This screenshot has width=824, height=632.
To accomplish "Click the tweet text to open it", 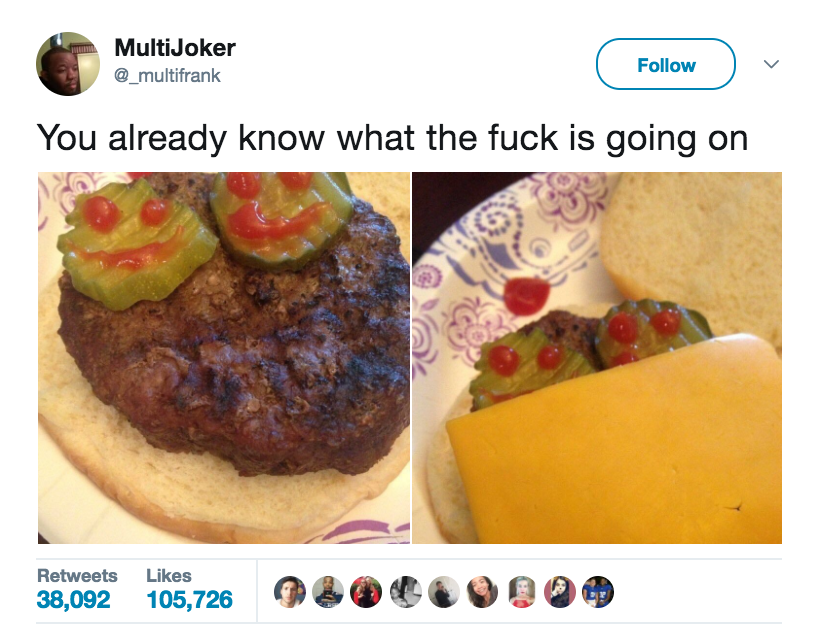I will (x=392, y=139).
